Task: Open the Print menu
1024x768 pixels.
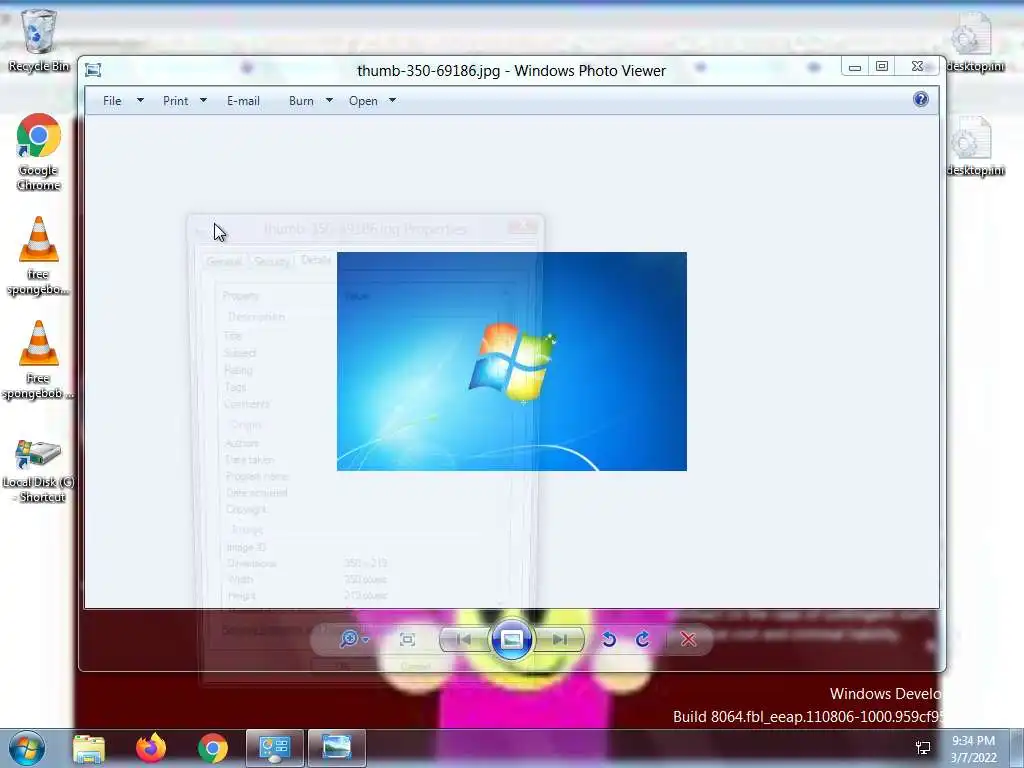Action: (176, 101)
